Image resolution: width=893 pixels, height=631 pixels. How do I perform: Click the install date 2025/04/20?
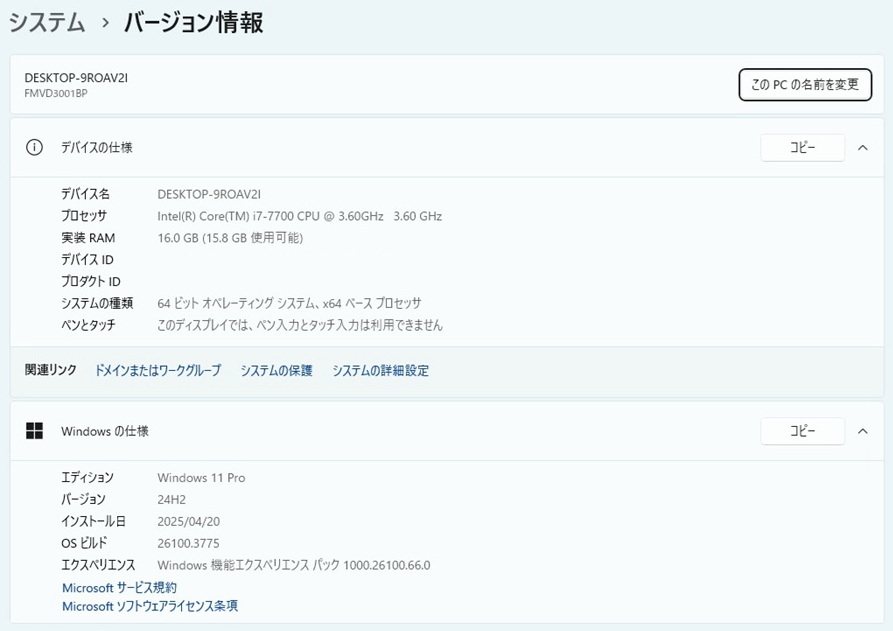click(x=189, y=521)
